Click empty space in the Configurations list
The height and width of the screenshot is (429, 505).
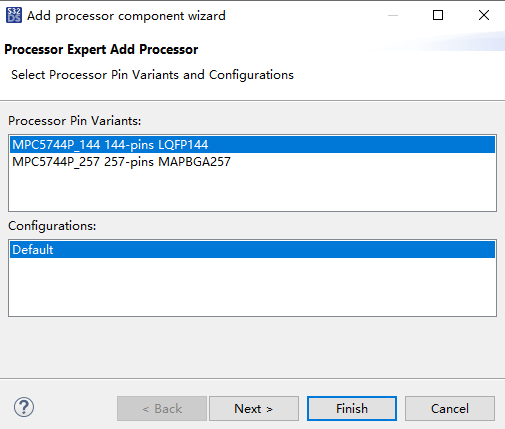(x=252, y=287)
